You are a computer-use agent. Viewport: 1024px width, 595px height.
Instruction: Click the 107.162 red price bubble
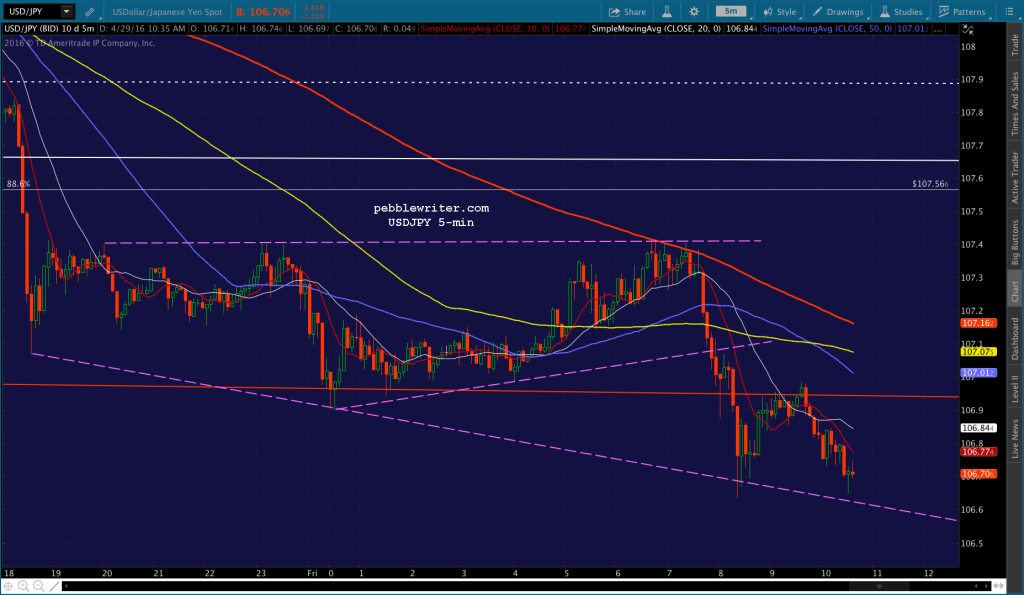tap(978, 323)
